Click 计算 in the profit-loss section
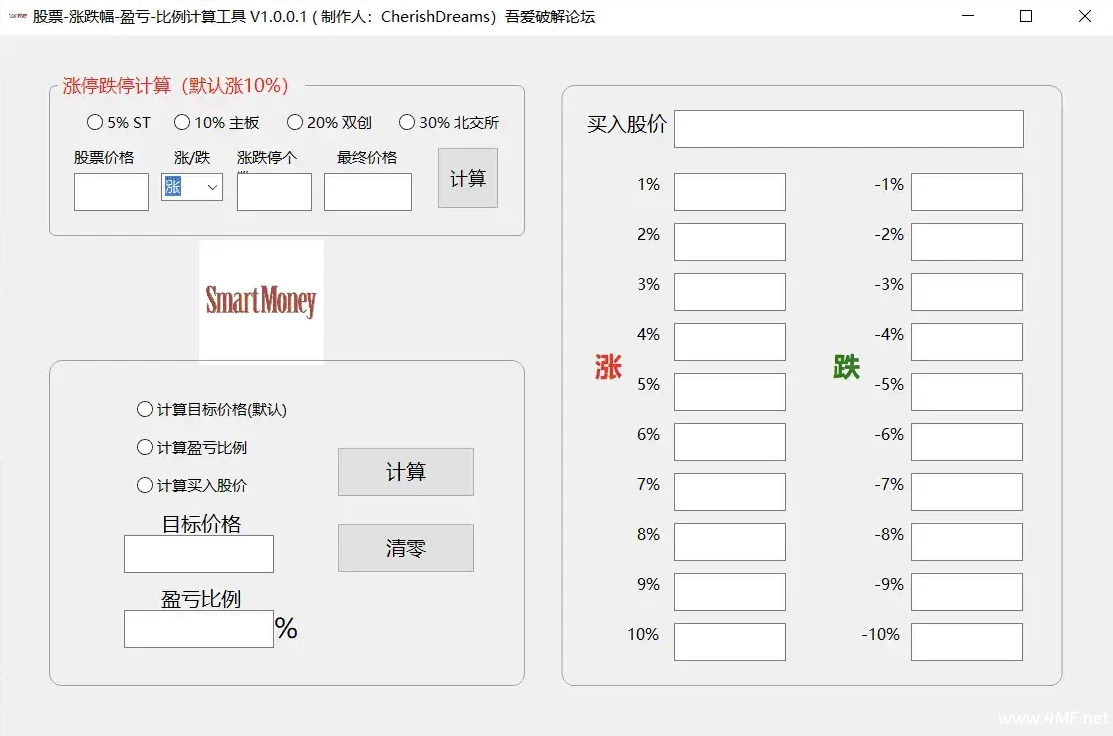Screen dimensions: 1113x736 [405, 471]
